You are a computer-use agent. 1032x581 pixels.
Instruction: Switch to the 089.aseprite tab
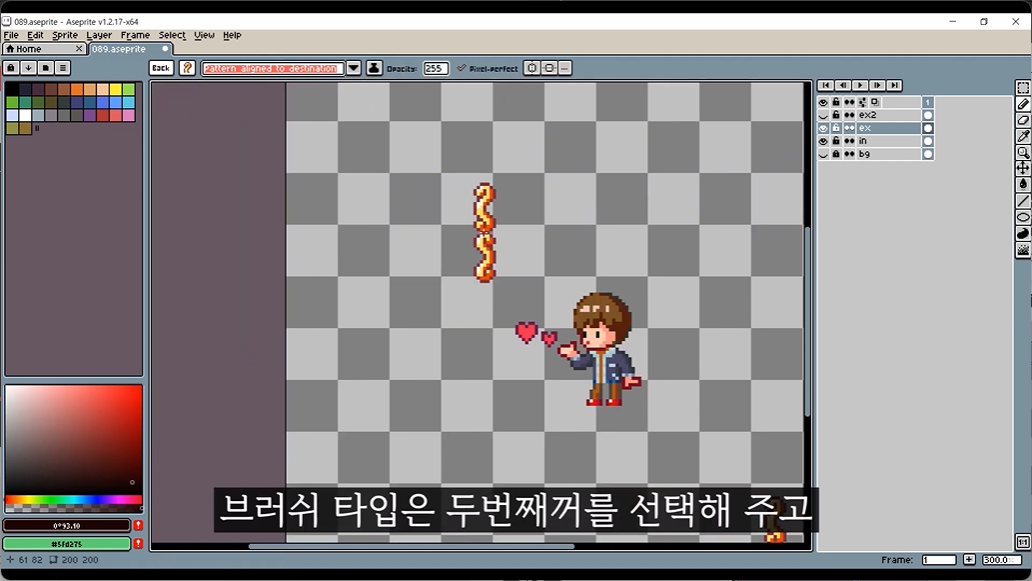130,49
